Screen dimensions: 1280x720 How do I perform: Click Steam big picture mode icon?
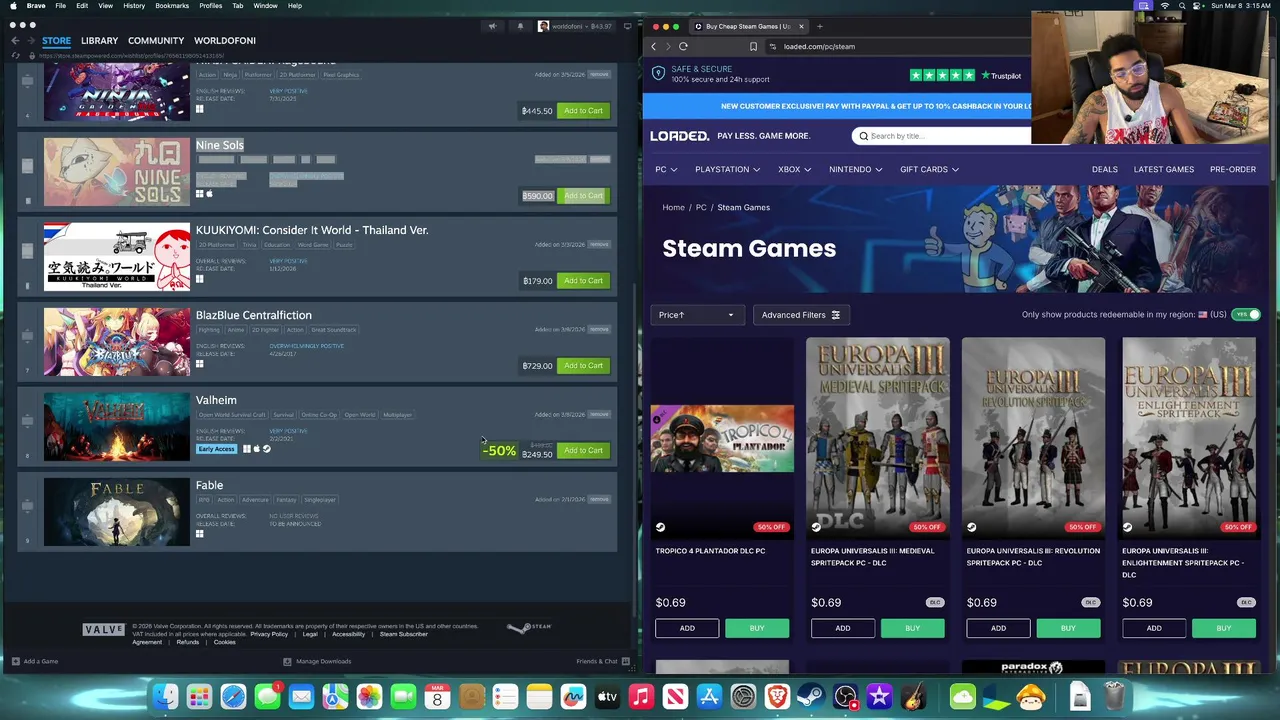tap(627, 26)
